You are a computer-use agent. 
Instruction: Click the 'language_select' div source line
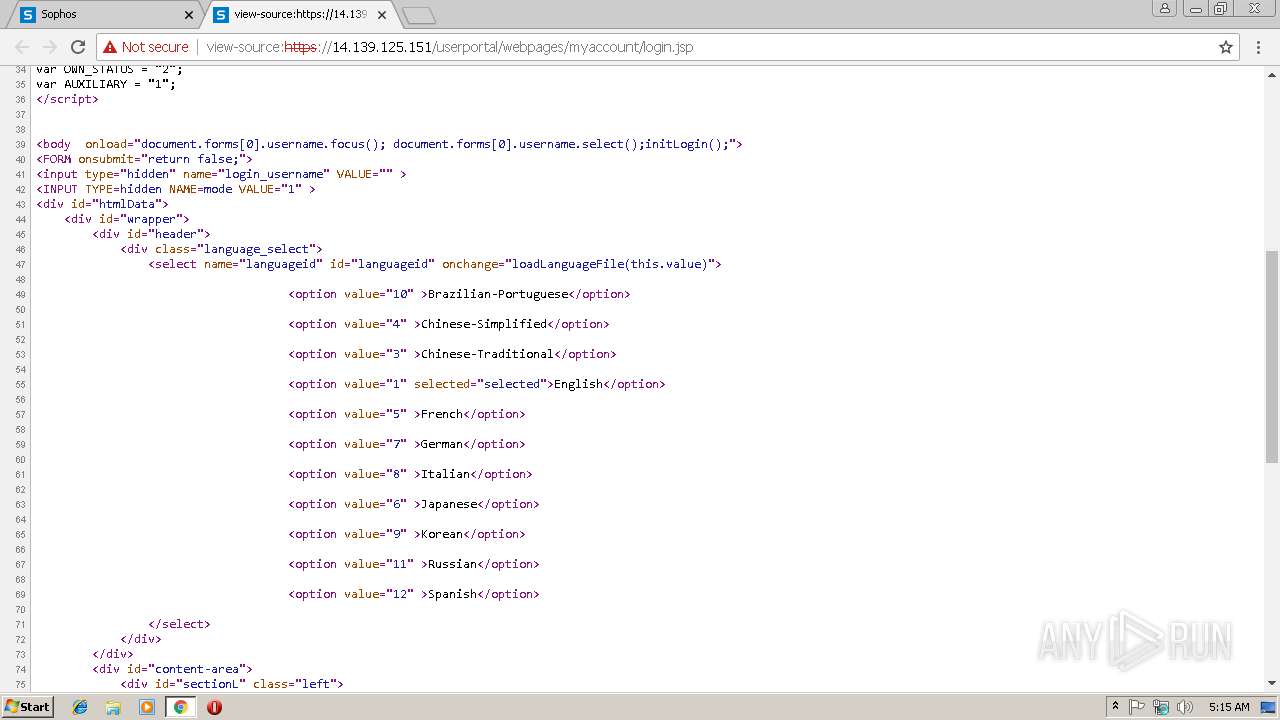pyautogui.click(x=222, y=249)
